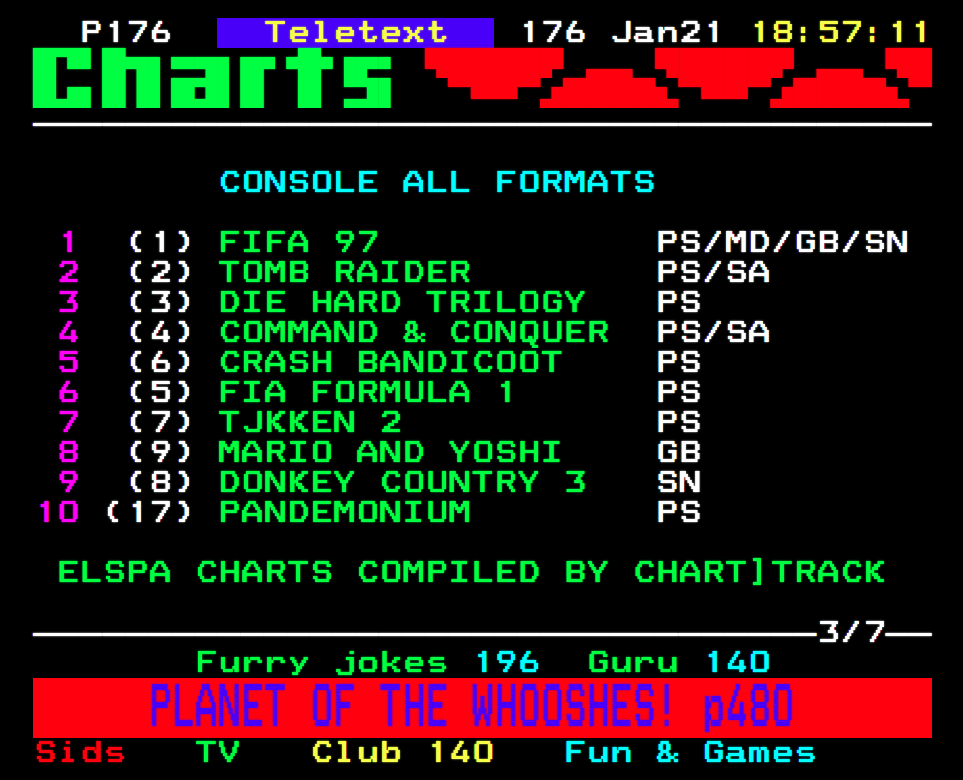963x780 pixels.
Task: Select the TOMB RAIDER chart entry
Action: click(345, 272)
